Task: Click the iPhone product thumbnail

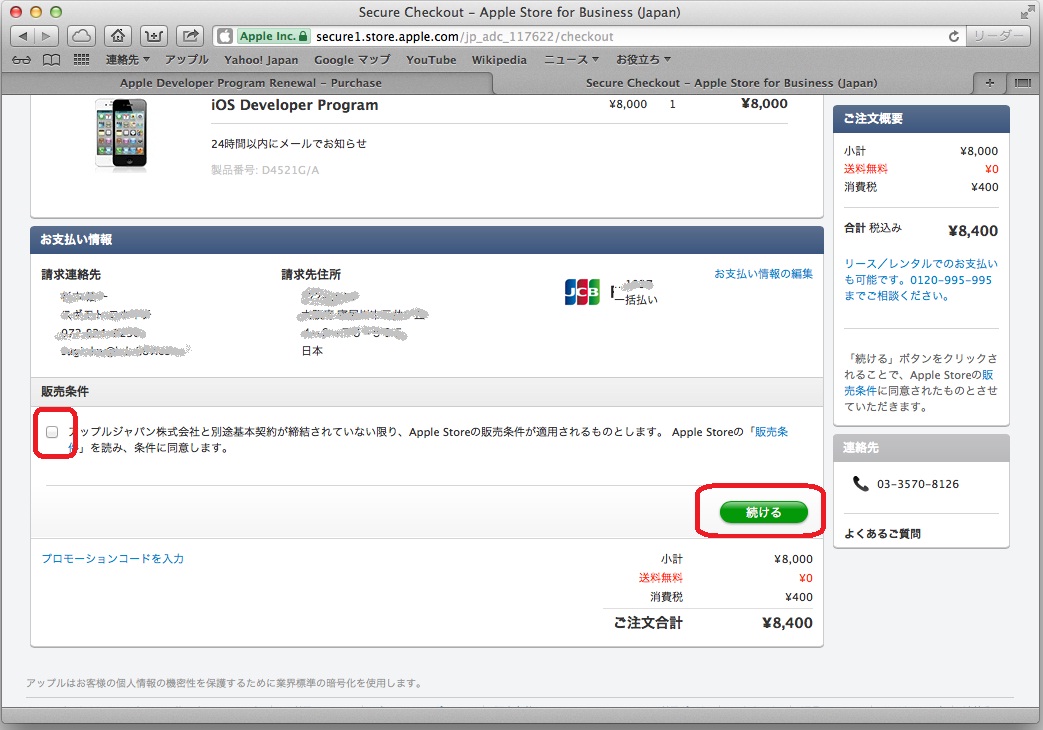Action: coord(120,133)
